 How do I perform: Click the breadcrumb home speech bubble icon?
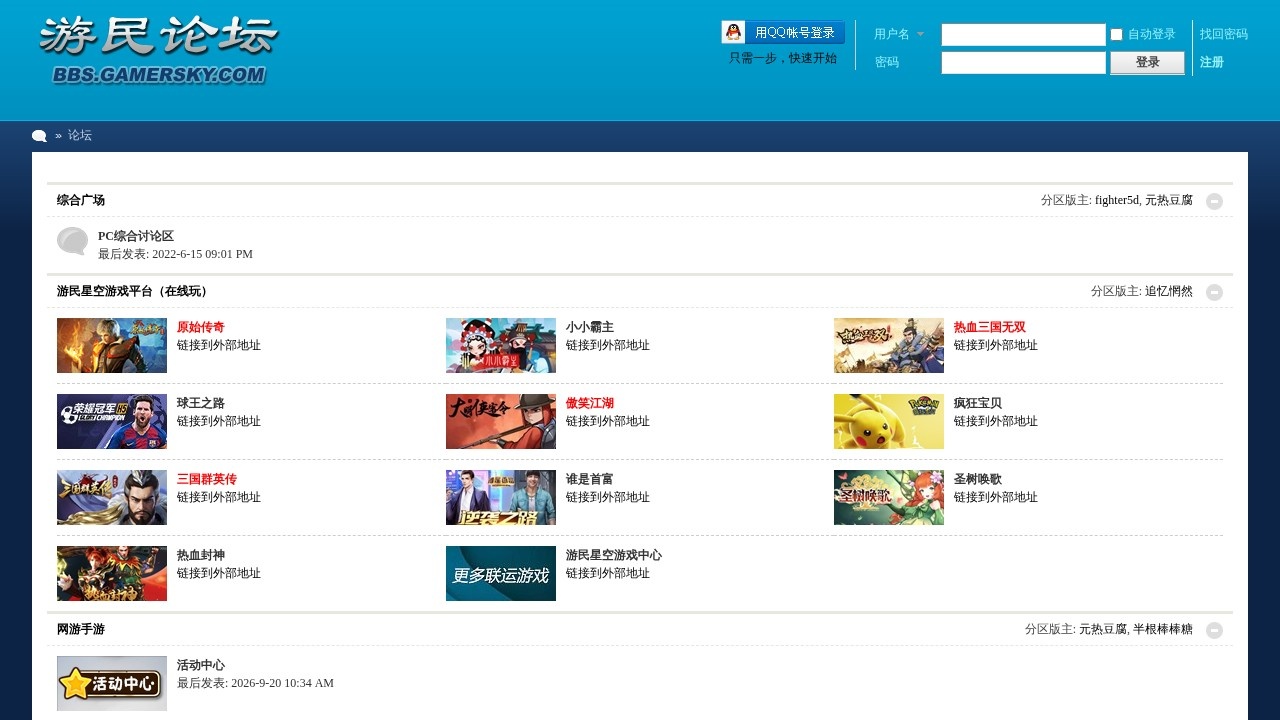click(x=39, y=136)
